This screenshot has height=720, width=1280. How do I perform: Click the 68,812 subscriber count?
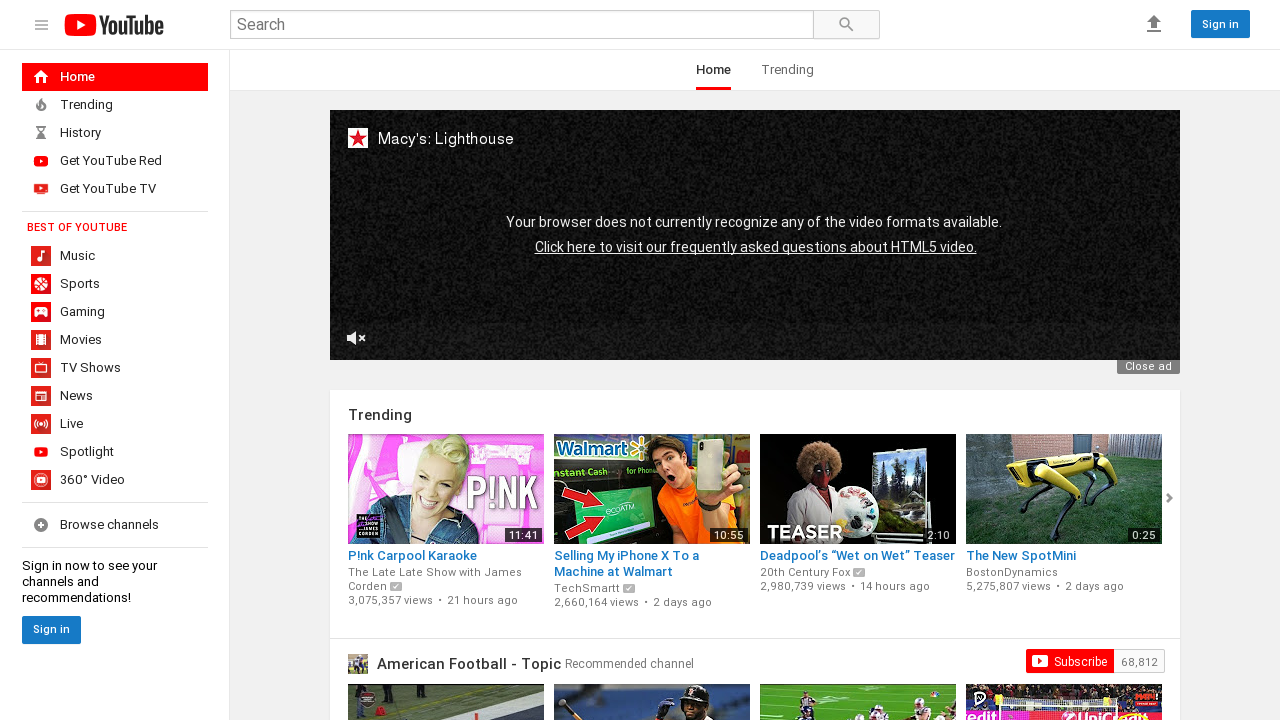coord(1139,661)
